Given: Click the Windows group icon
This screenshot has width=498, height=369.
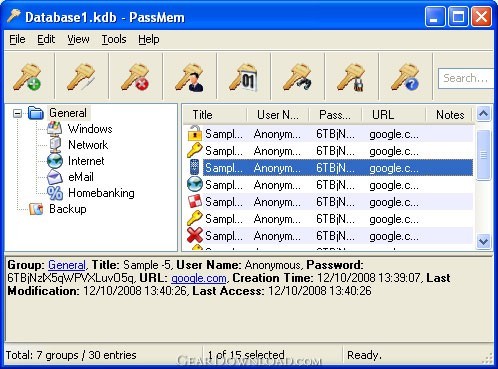Looking at the screenshot, I should pos(55,129).
